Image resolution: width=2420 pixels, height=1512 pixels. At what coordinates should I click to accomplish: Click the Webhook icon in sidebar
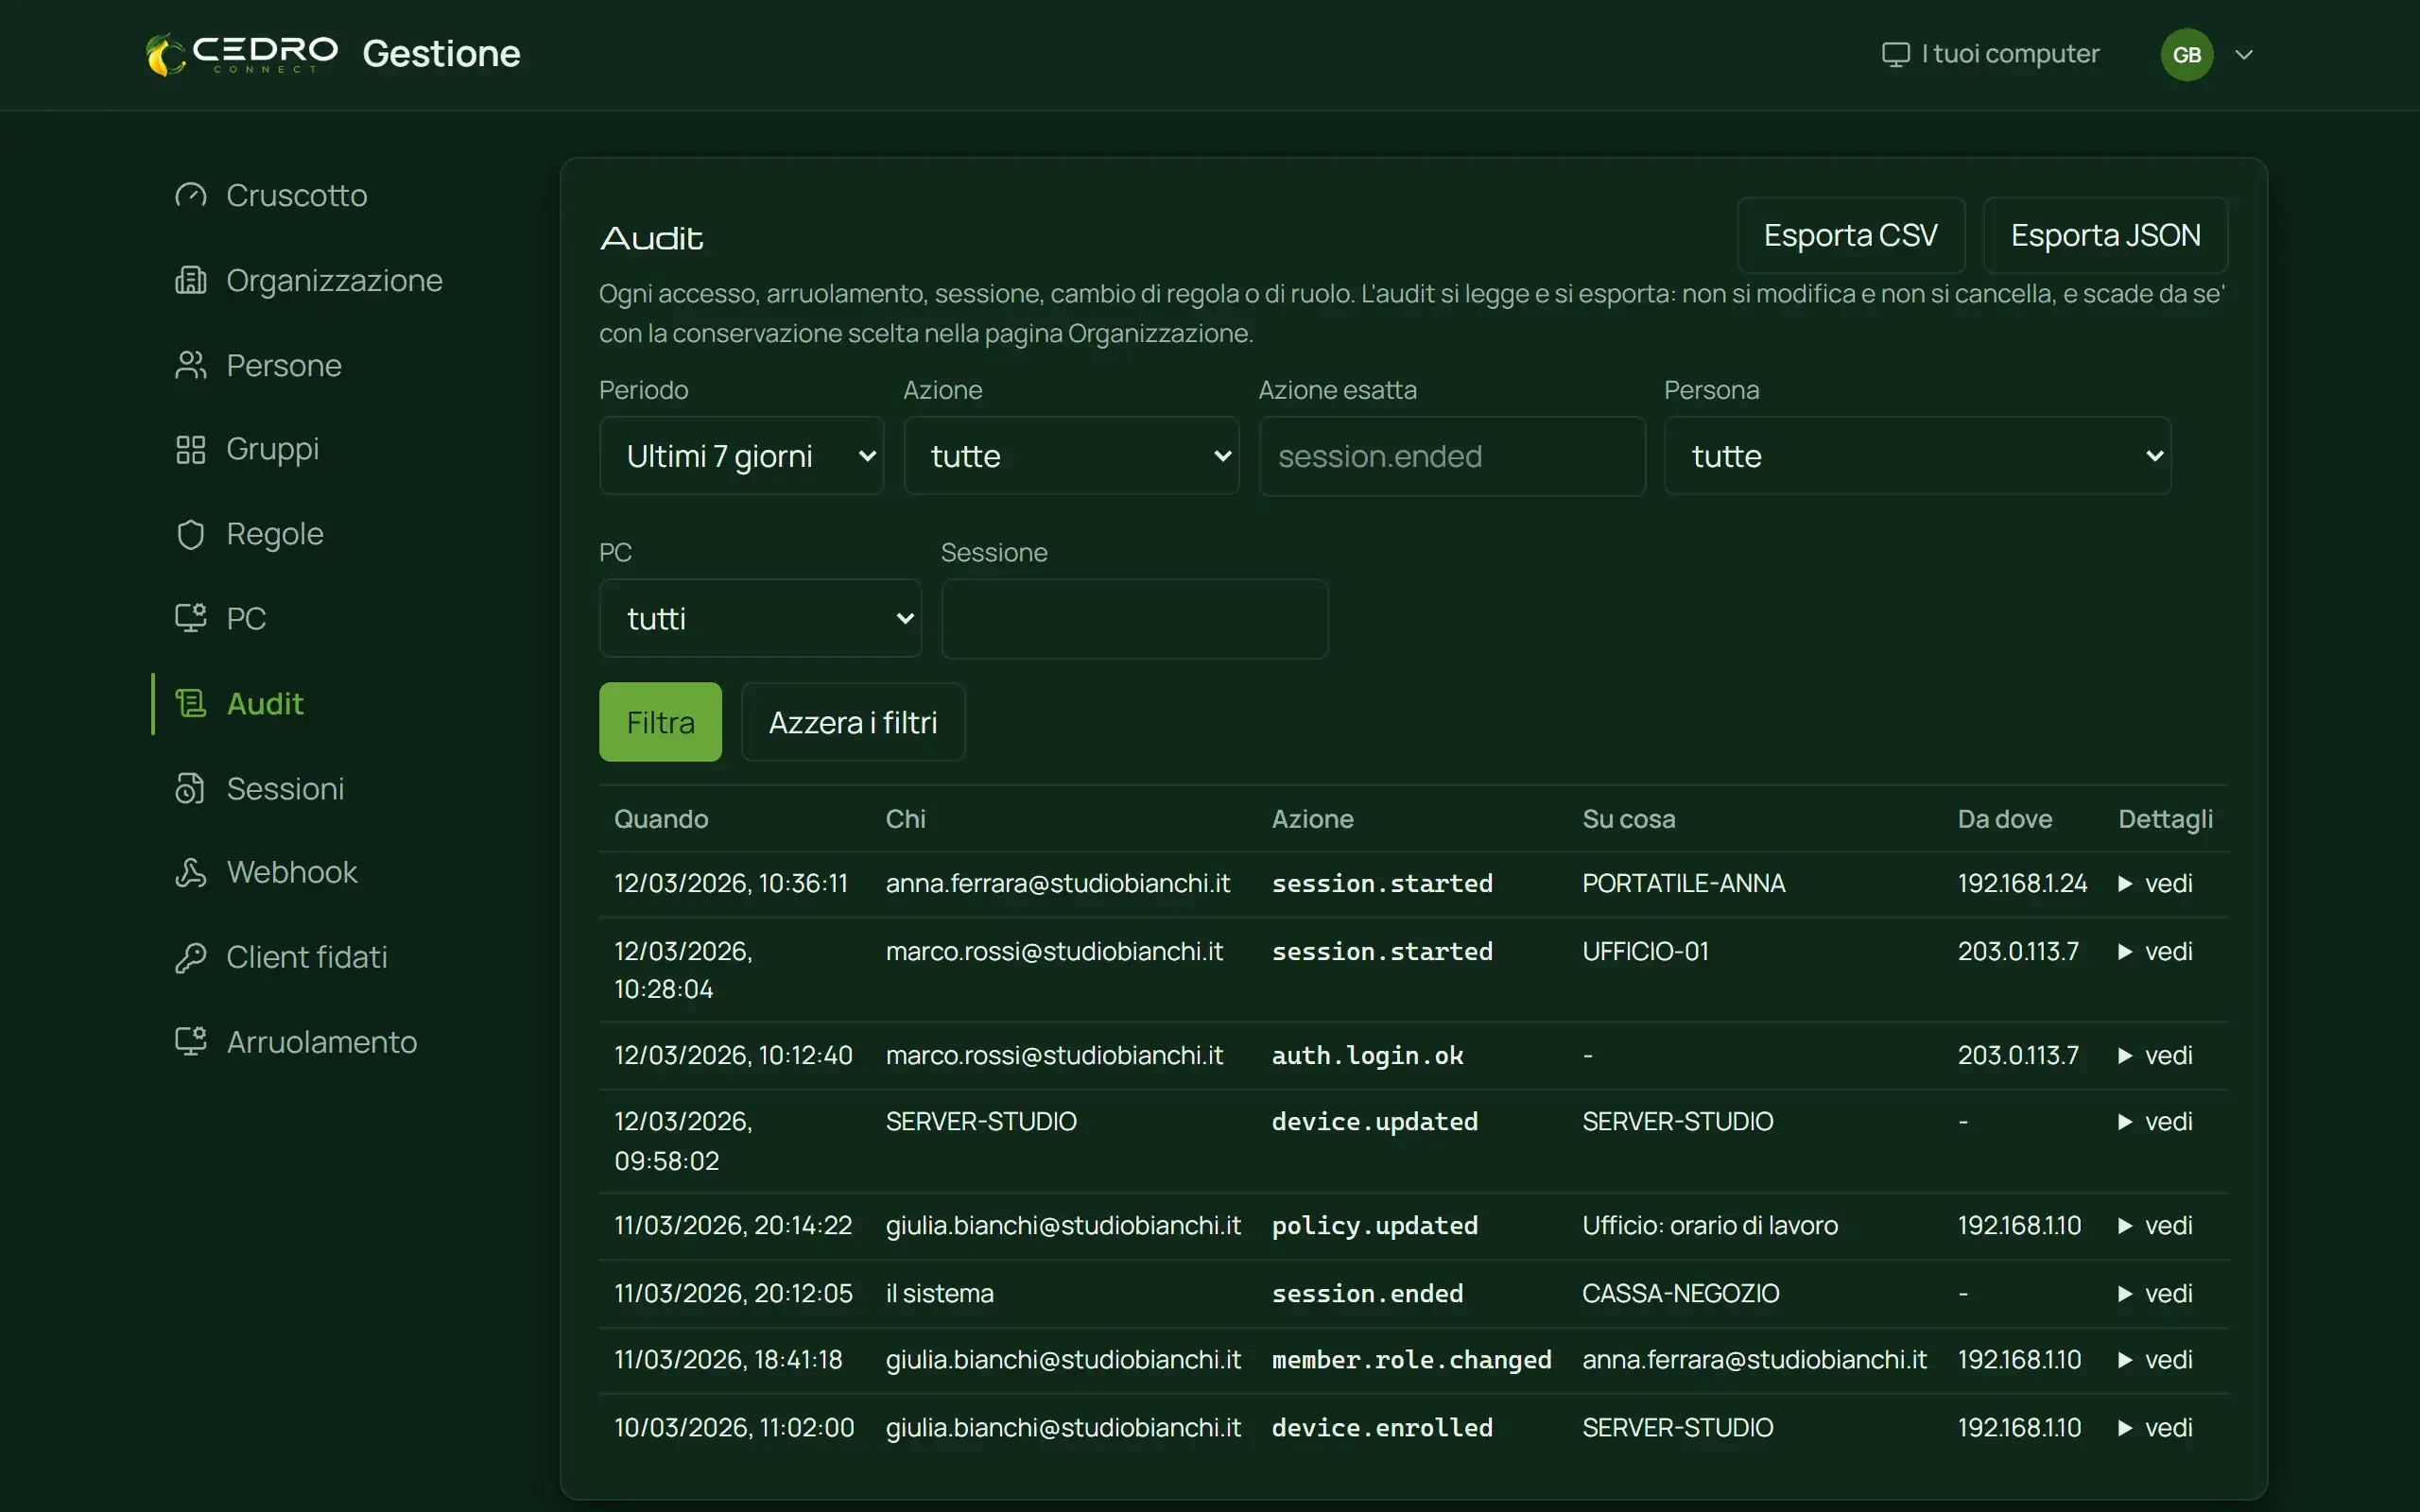190,872
